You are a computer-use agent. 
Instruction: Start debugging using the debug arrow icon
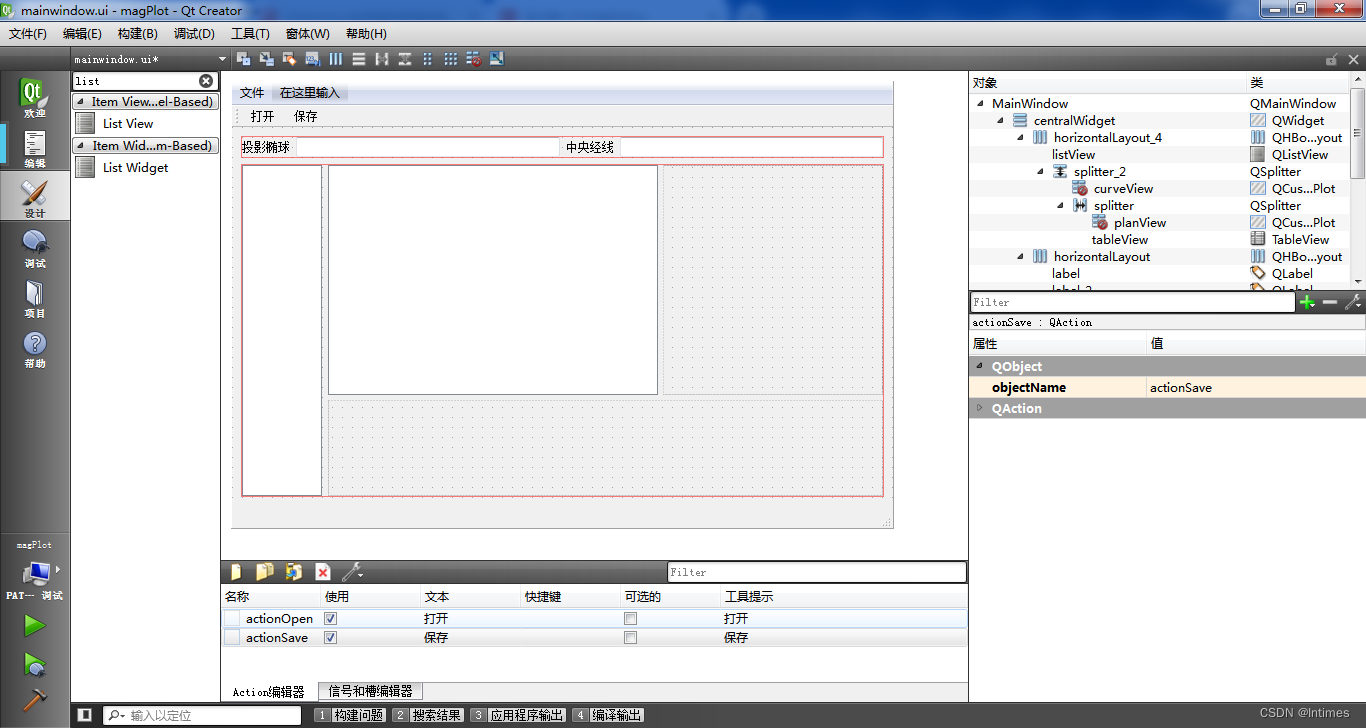33,664
